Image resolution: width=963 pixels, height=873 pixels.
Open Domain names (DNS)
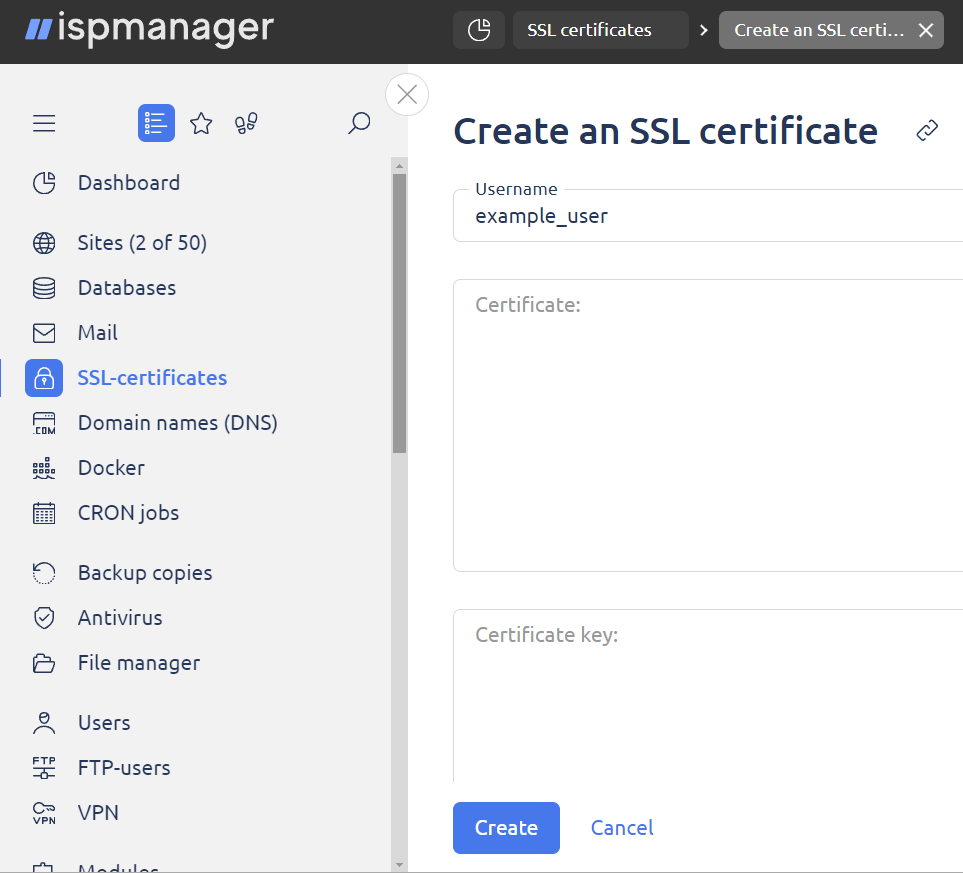tap(177, 423)
